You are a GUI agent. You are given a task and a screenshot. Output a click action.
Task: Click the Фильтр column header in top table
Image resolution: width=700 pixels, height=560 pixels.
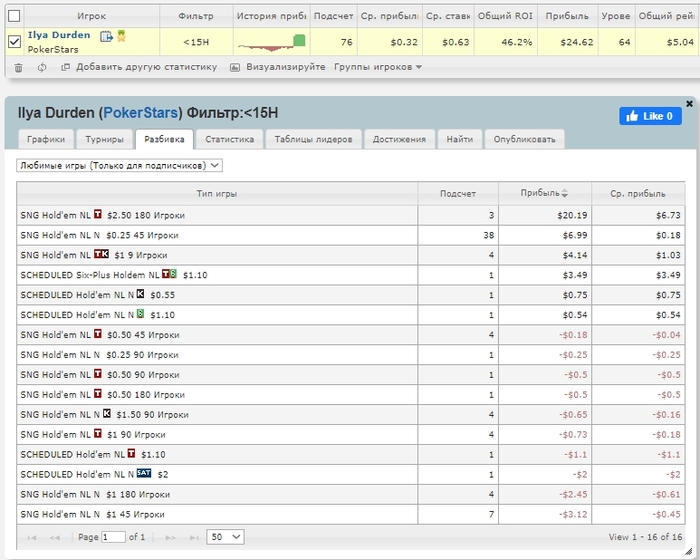196,16
